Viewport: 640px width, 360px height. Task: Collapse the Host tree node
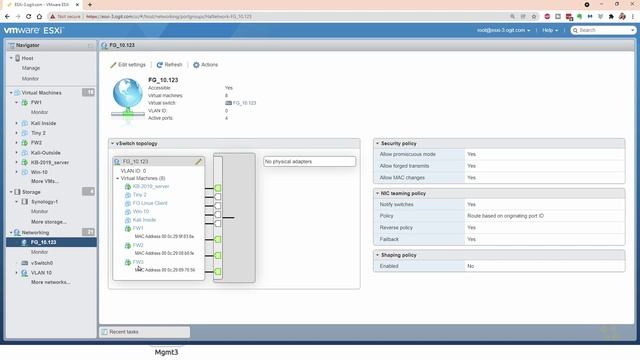[x=11, y=58]
